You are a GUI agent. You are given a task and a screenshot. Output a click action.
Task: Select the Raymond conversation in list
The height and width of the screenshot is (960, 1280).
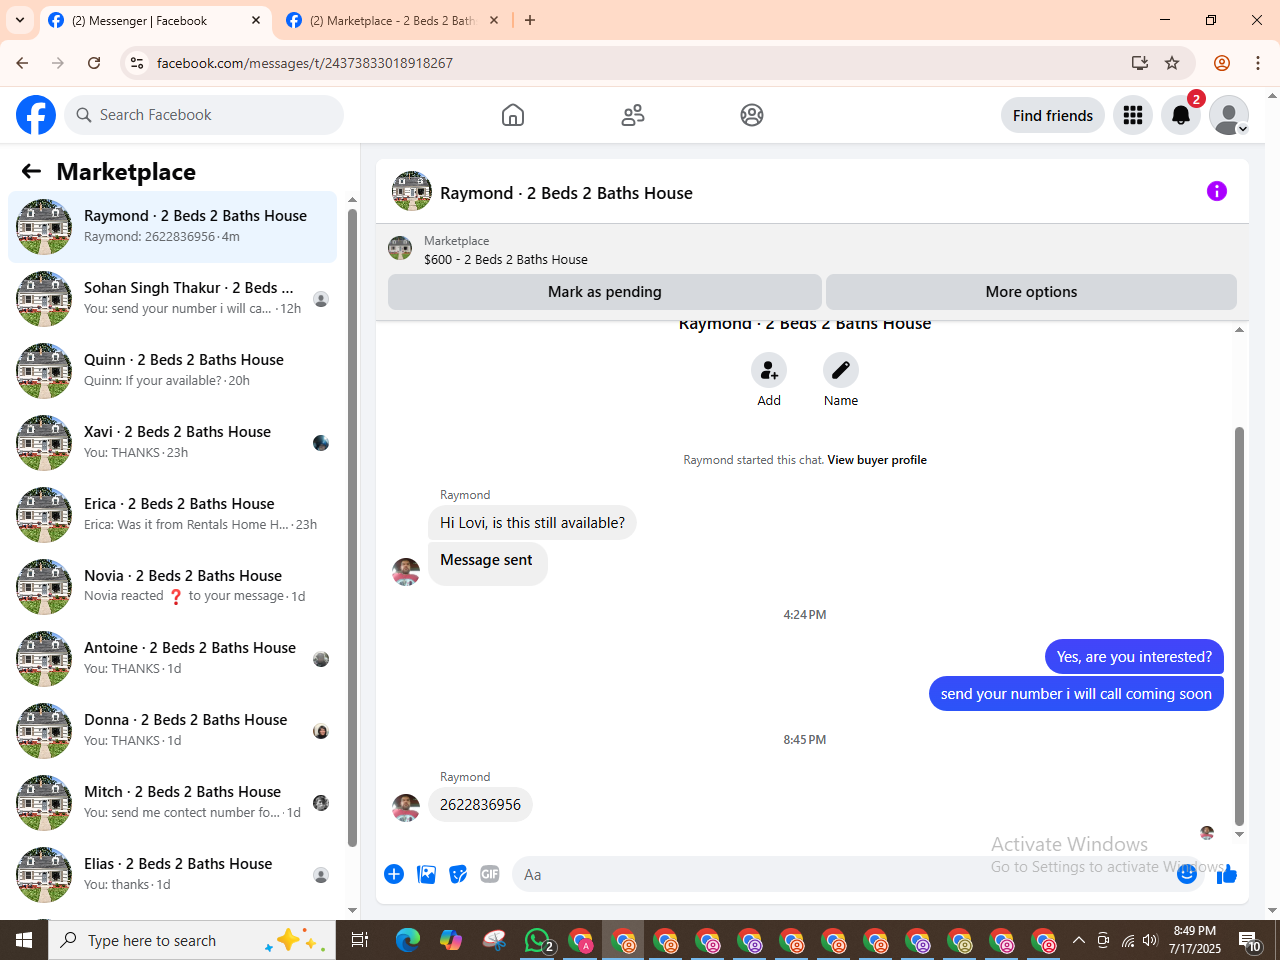[173, 227]
